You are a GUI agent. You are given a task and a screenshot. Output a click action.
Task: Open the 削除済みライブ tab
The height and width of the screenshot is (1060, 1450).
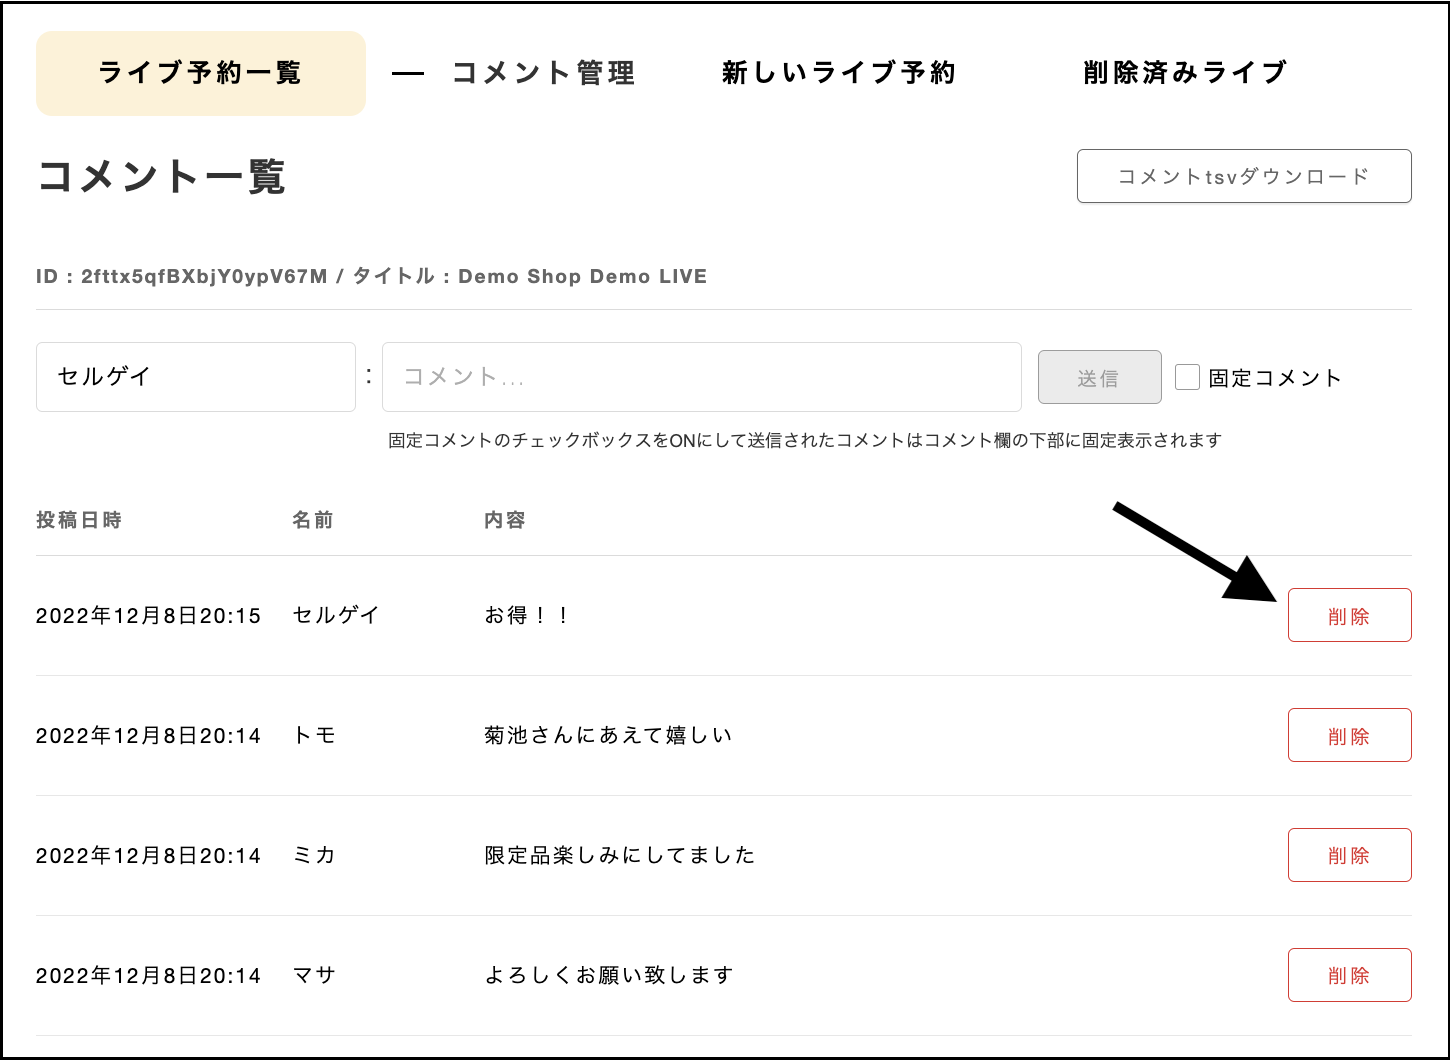(1185, 73)
